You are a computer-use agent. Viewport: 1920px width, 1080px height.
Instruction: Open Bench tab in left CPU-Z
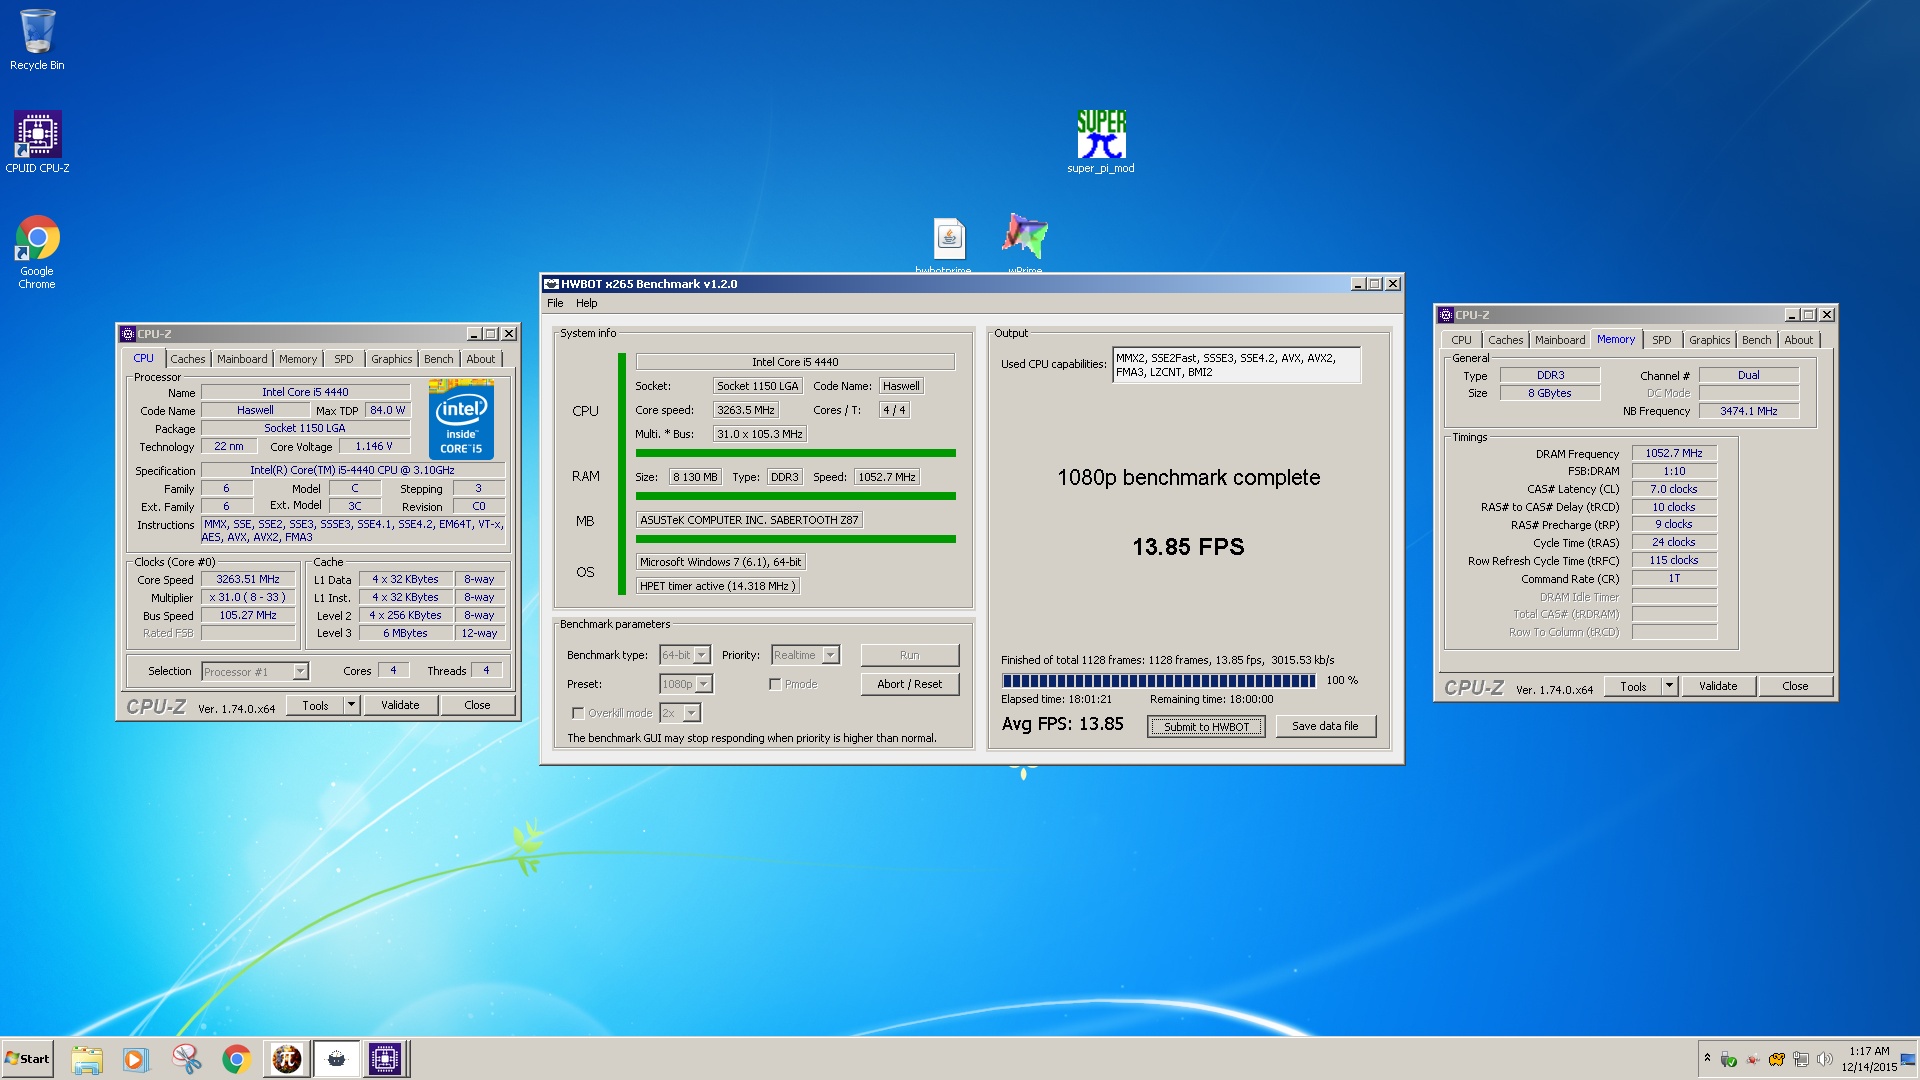pos(438,359)
